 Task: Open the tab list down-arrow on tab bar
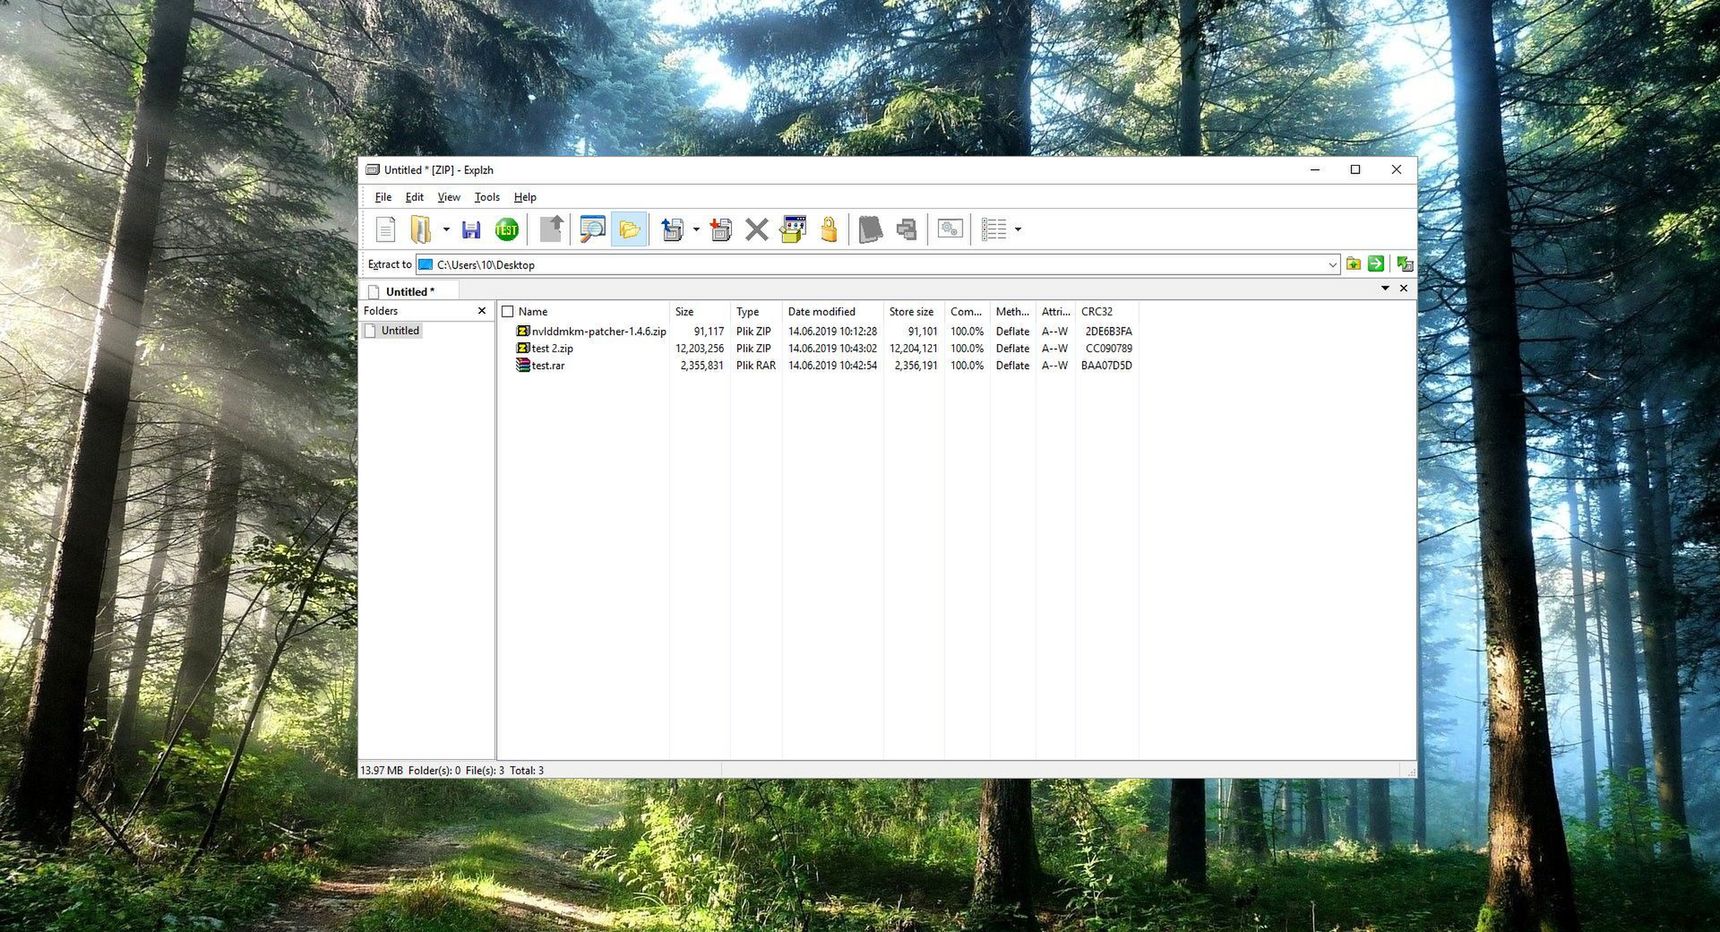tap(1385, 288)
